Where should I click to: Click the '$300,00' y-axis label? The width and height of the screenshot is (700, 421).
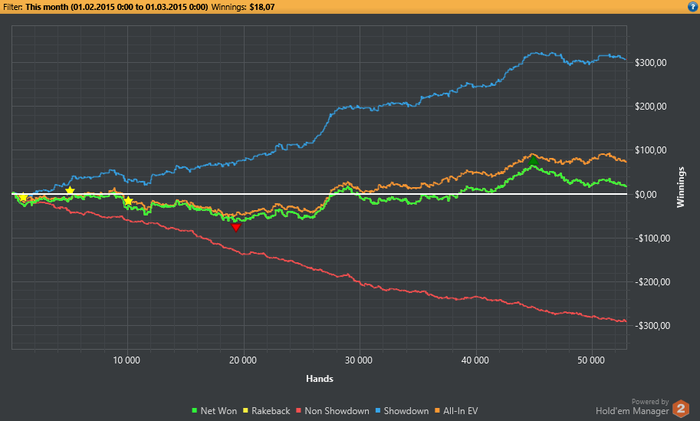[650, 63]
